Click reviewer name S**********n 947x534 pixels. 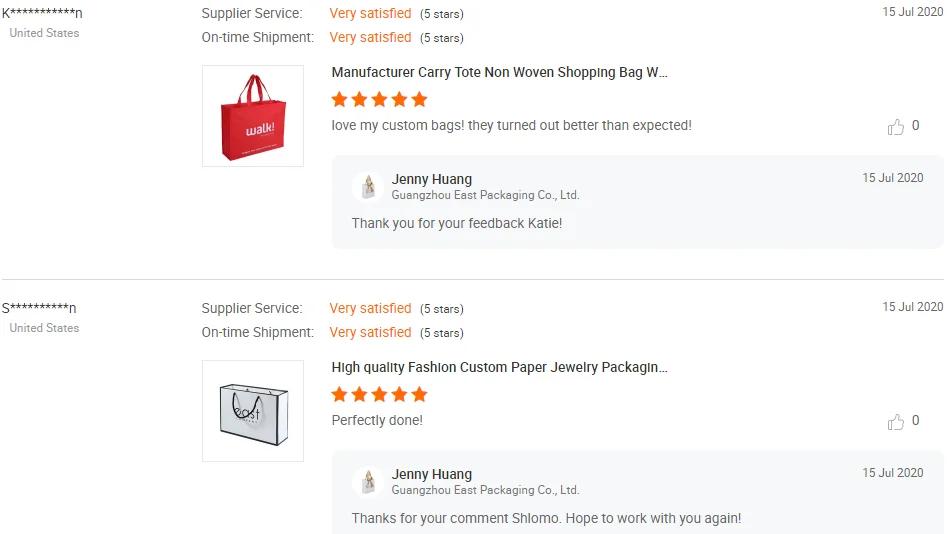point(39,308)
